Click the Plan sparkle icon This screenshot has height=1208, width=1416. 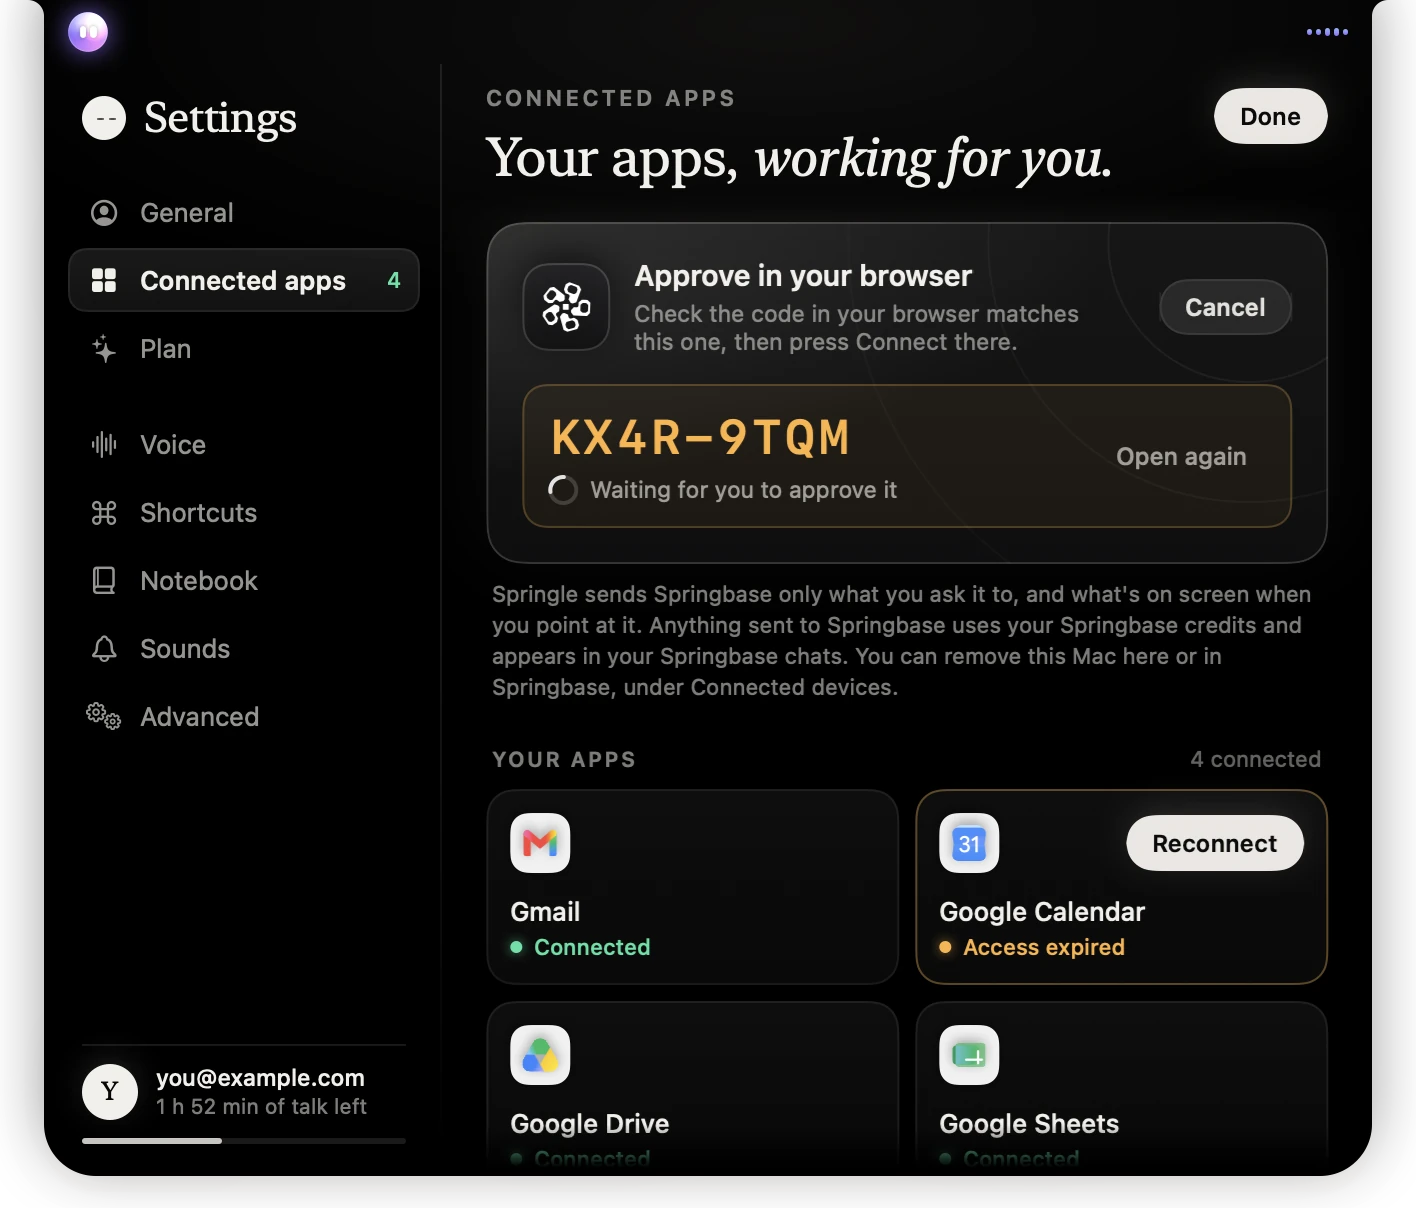(104, 349)
